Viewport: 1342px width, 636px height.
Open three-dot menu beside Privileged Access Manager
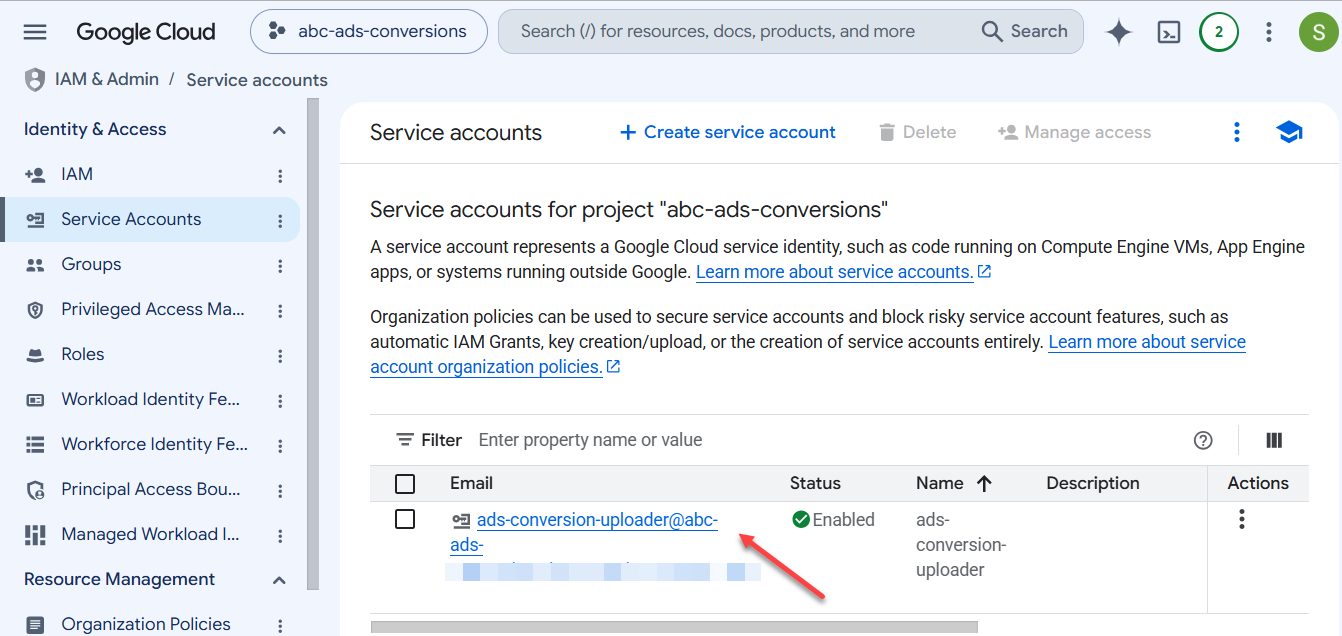(x=280, y=311)
